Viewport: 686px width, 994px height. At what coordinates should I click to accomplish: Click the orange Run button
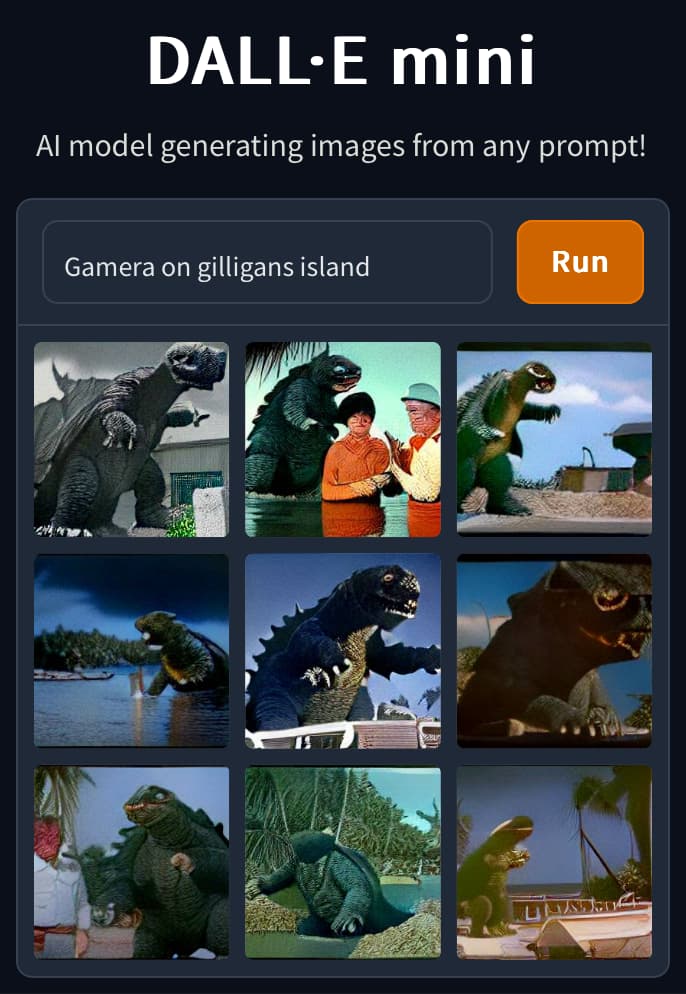pos(580,262)
